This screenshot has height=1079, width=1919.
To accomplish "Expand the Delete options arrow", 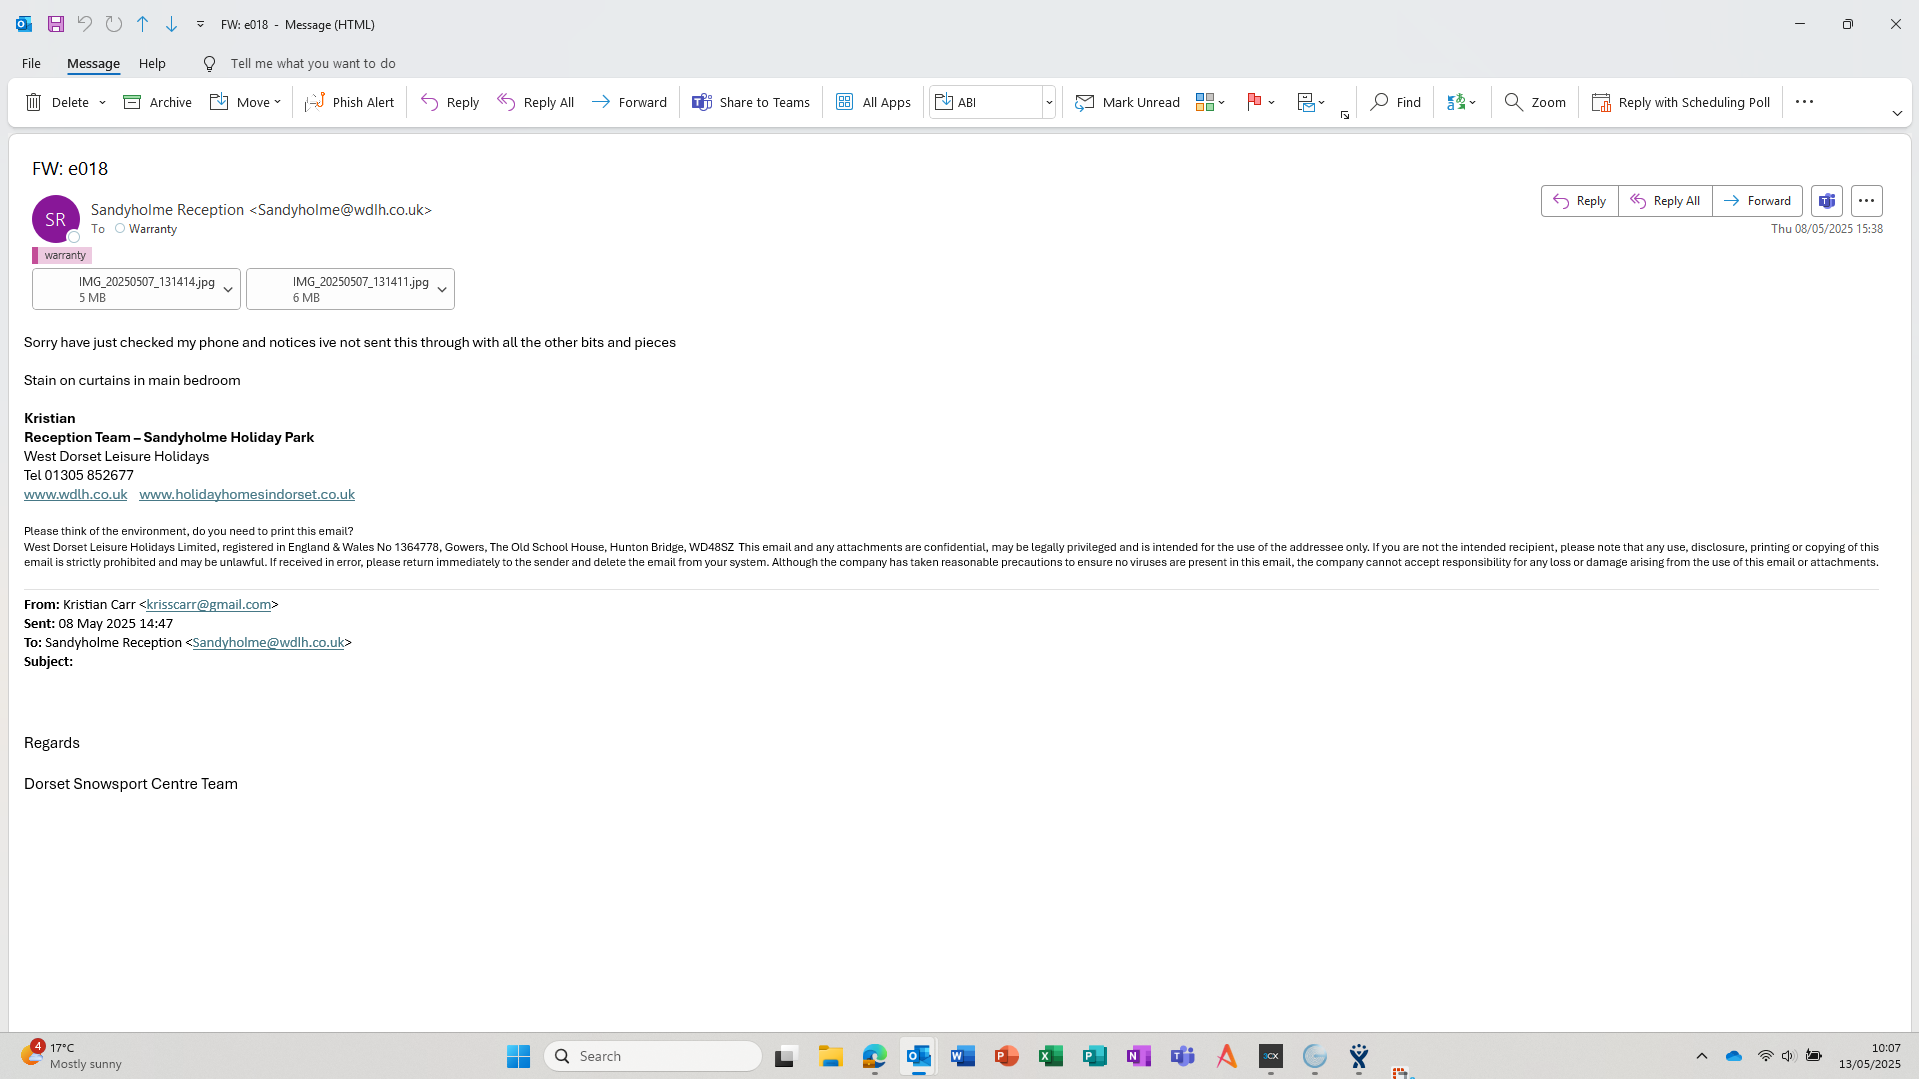I will pos(102,102).
